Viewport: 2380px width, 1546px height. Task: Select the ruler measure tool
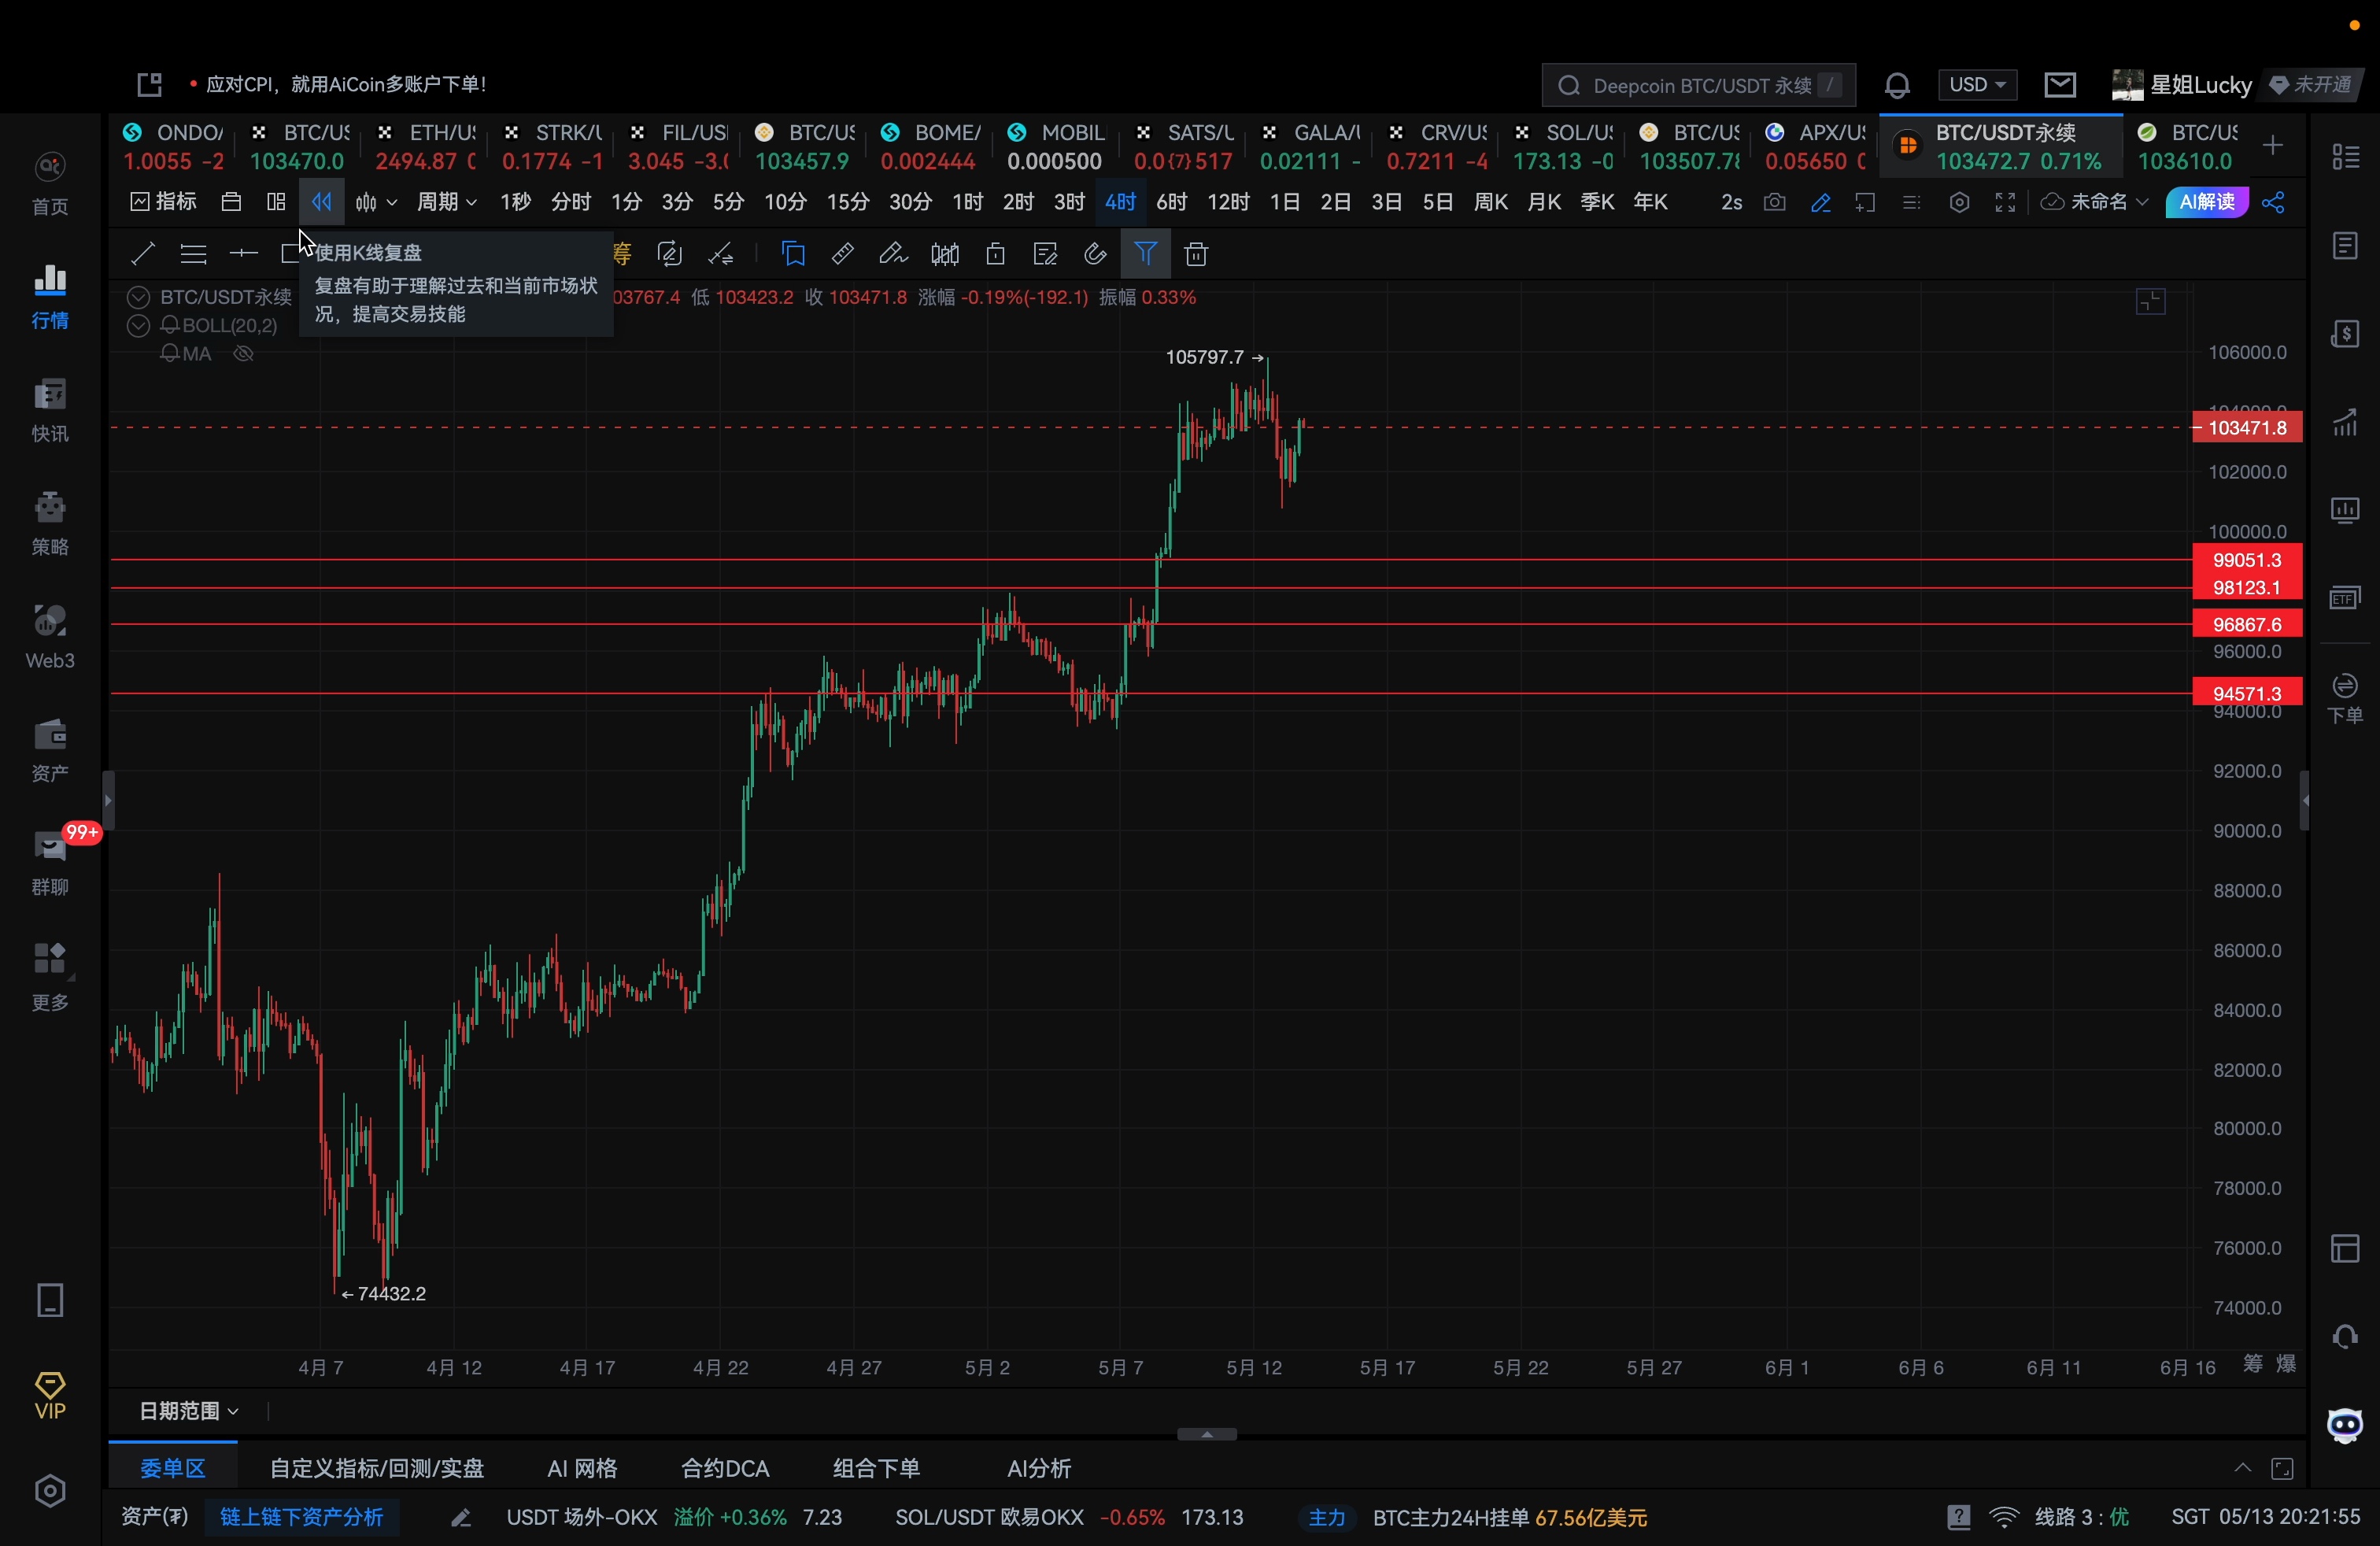coord(842,254)
